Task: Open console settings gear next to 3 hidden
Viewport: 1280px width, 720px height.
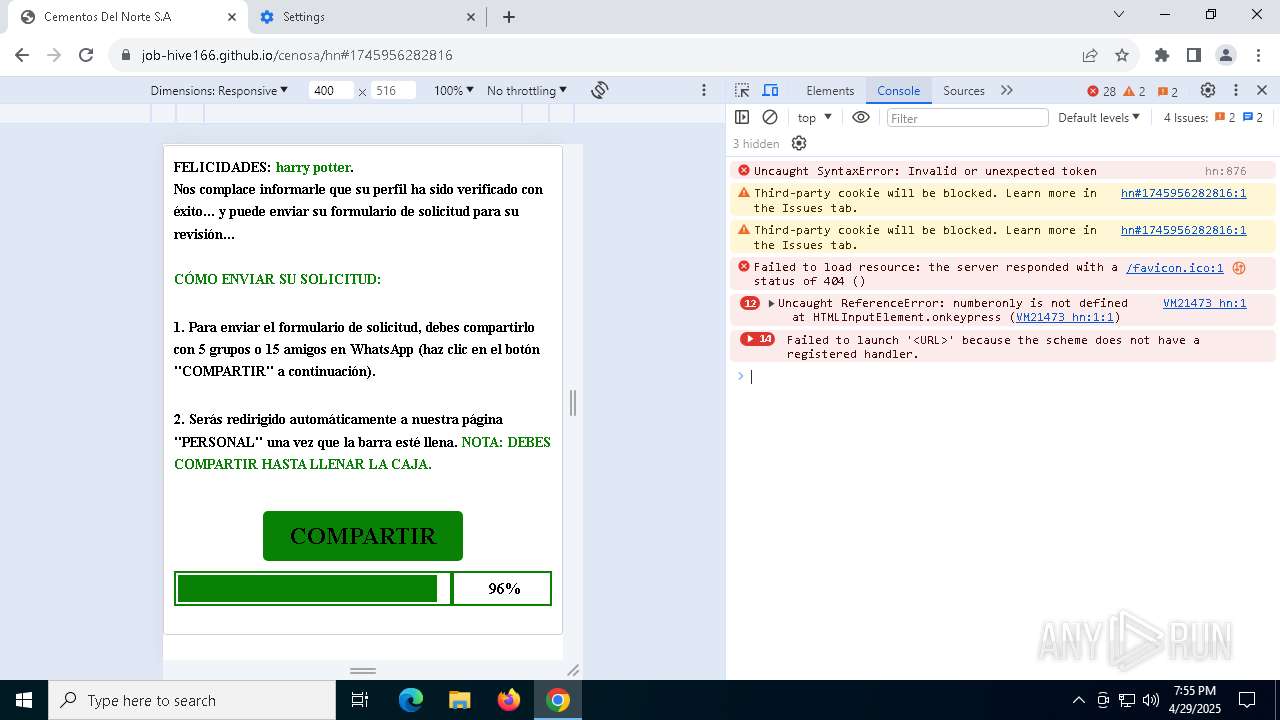Action: (799, 144)
